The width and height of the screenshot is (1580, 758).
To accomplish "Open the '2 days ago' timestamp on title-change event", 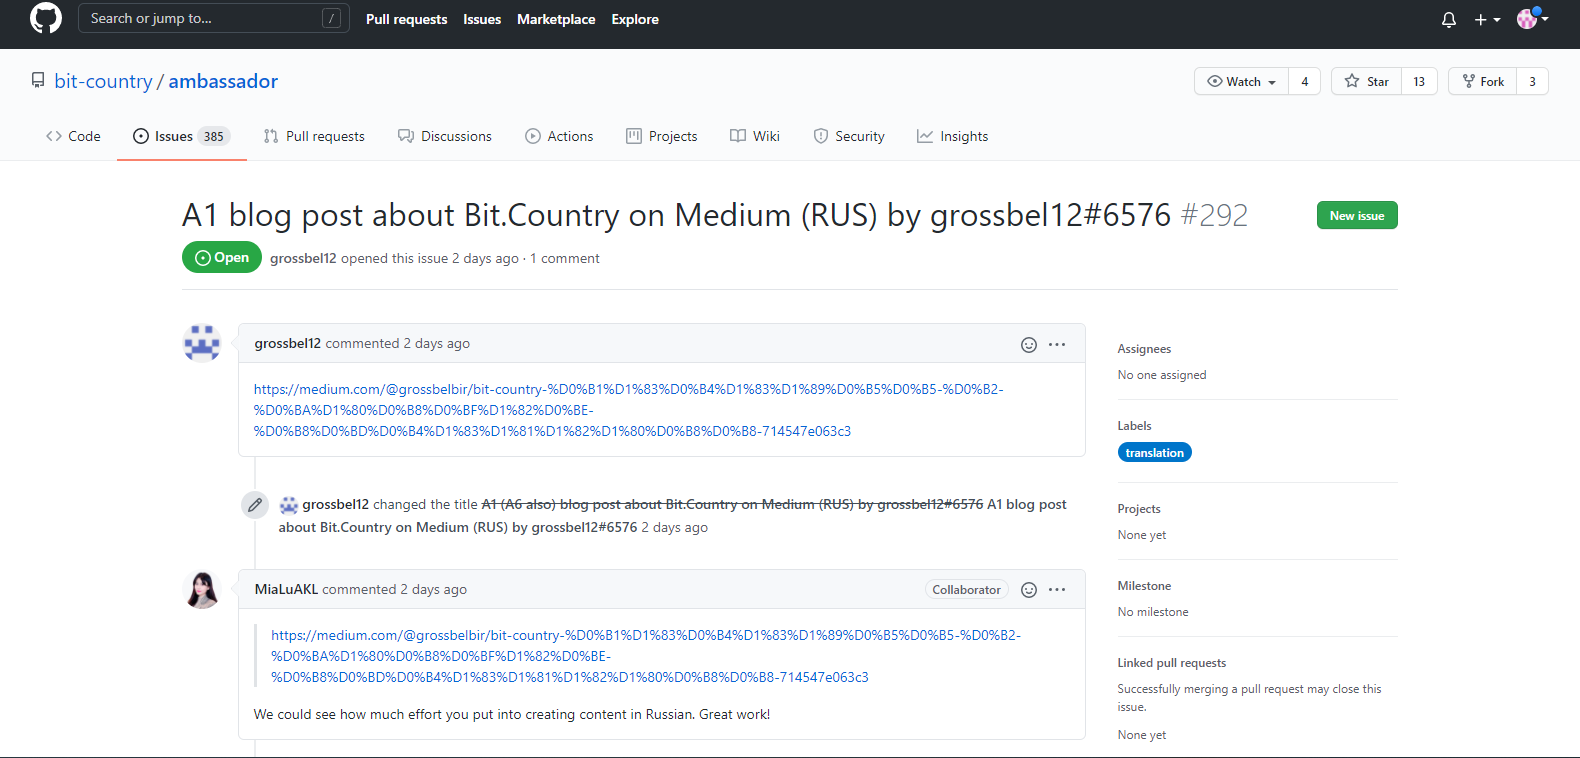I will click(x=675, y=527).
